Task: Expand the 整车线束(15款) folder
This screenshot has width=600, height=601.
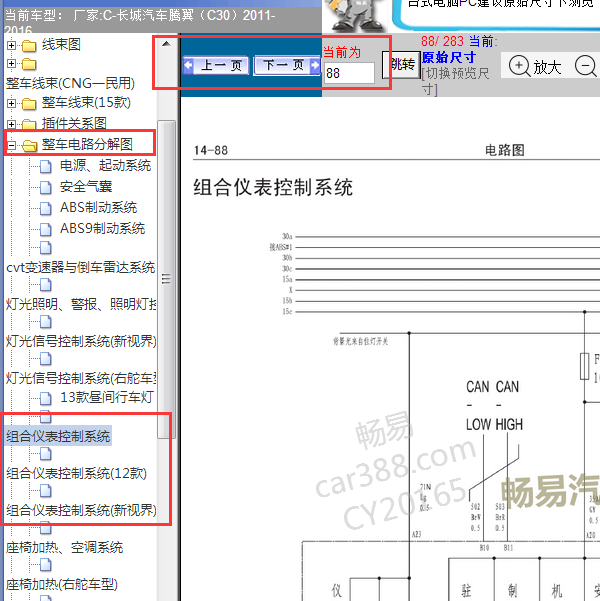Action: click(12, 103)
